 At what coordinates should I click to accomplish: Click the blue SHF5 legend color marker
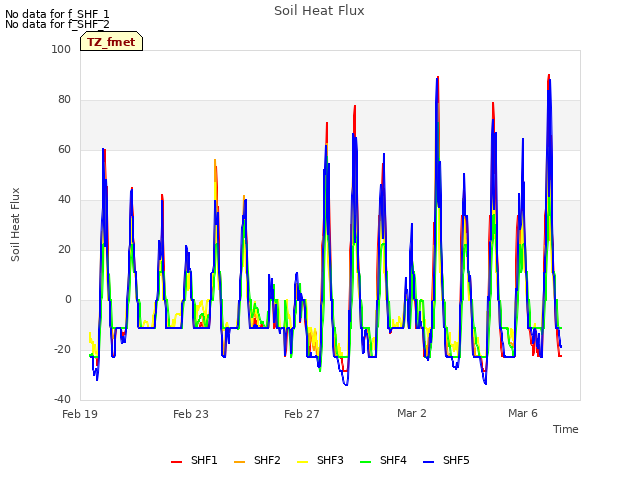(x=429, y=462)
